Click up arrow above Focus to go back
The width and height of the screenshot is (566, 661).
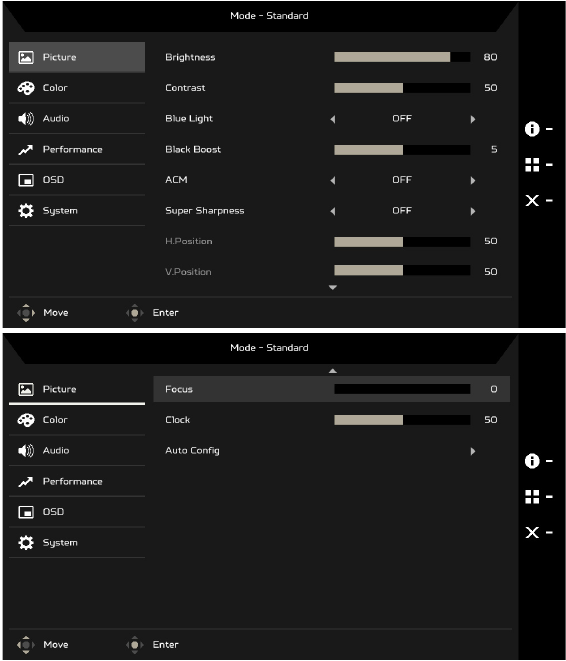(333, 371)
